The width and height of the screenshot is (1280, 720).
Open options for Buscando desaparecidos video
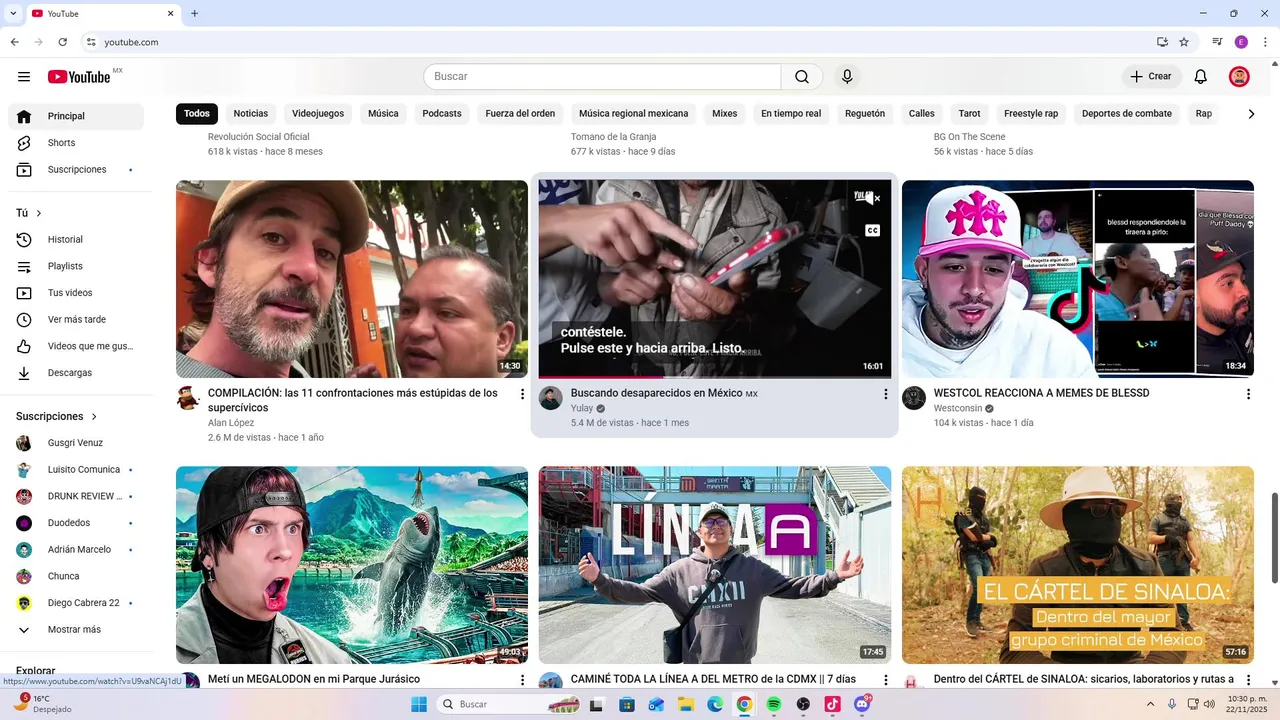click(885, 394)
